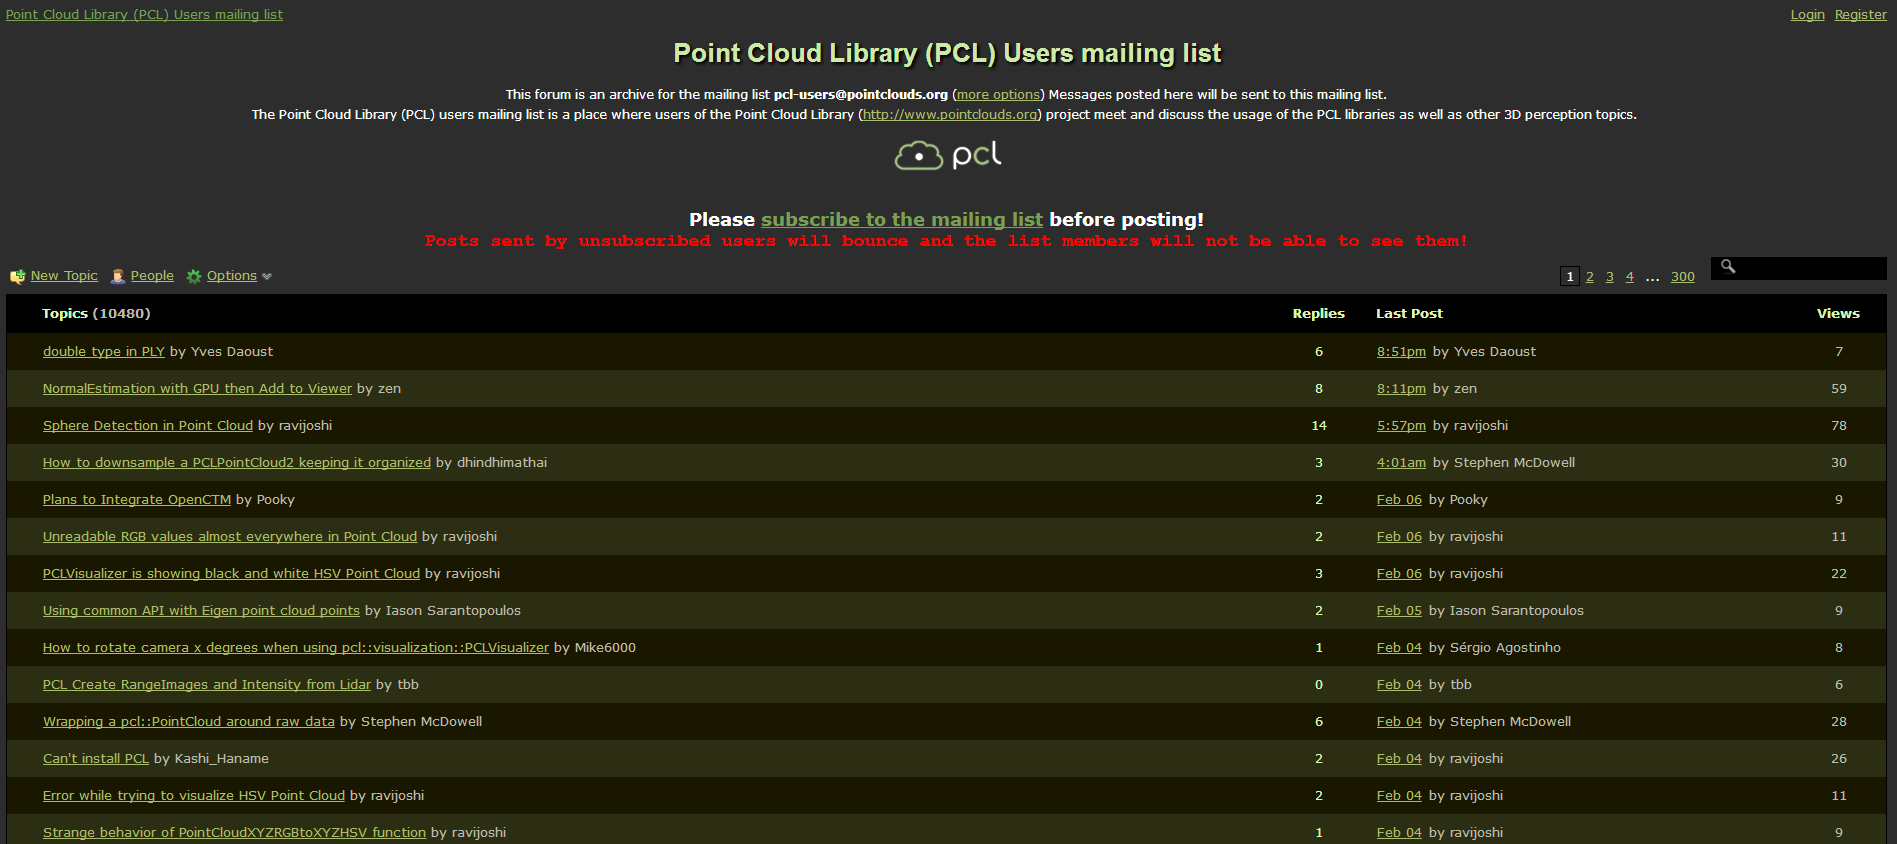The height and width of the screenshot is (844, 1897).
Task: Go to page 4
Action: [x=1630, y=277]
